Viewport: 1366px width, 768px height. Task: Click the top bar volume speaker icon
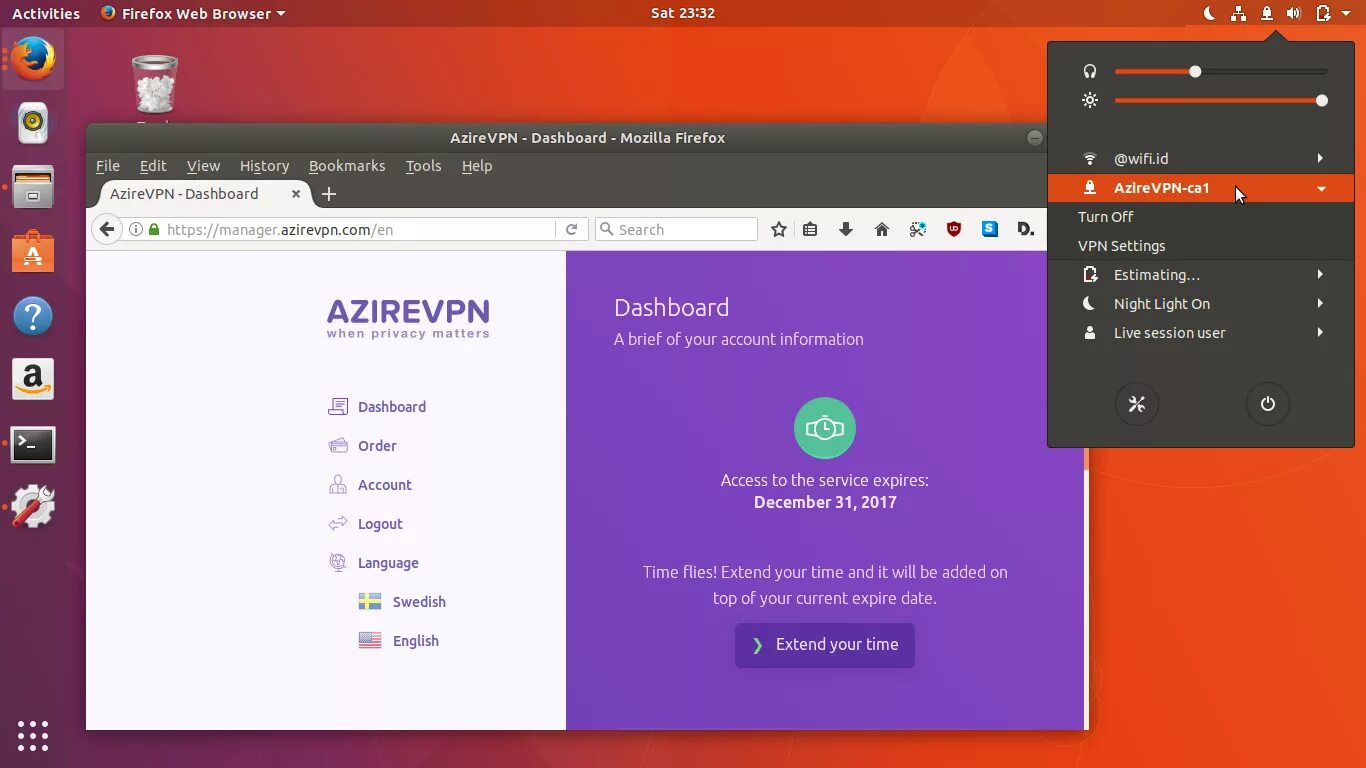pos(1294,13)
